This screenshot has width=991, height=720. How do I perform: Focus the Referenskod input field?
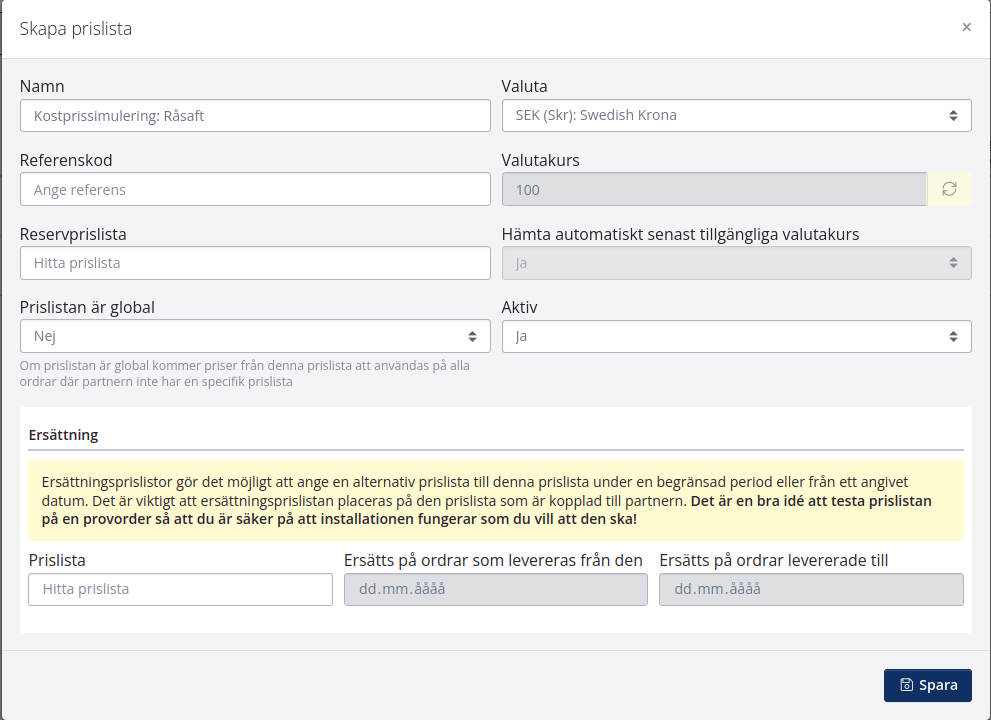tap(255, 189)
